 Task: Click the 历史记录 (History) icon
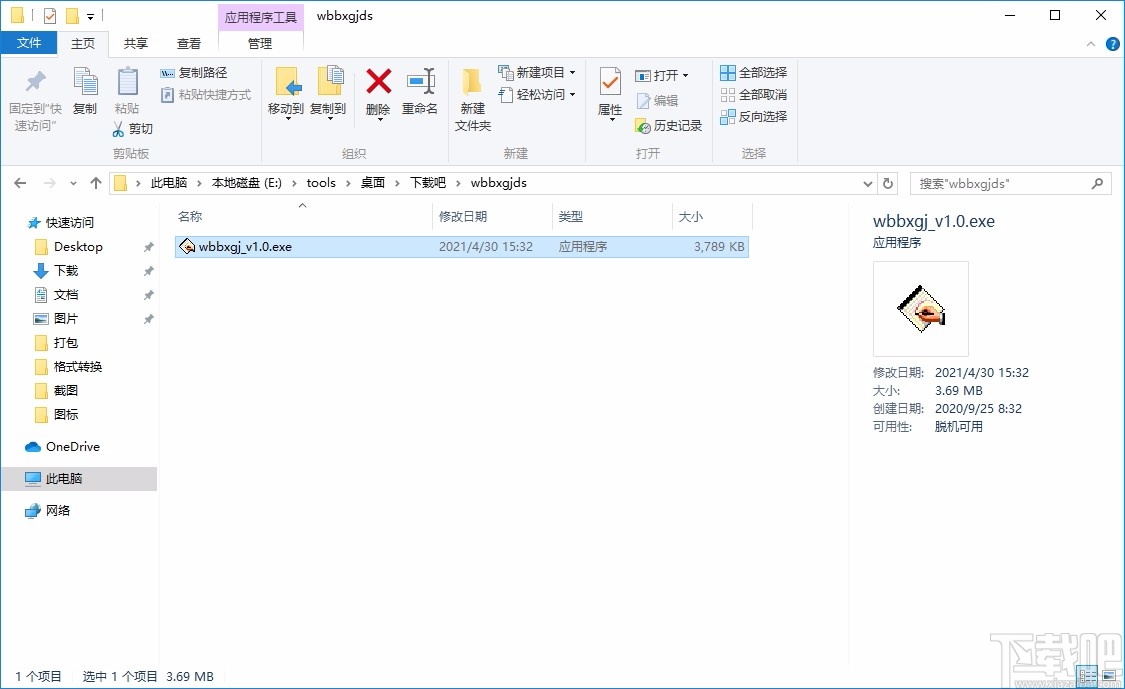(x=668, y=126)
